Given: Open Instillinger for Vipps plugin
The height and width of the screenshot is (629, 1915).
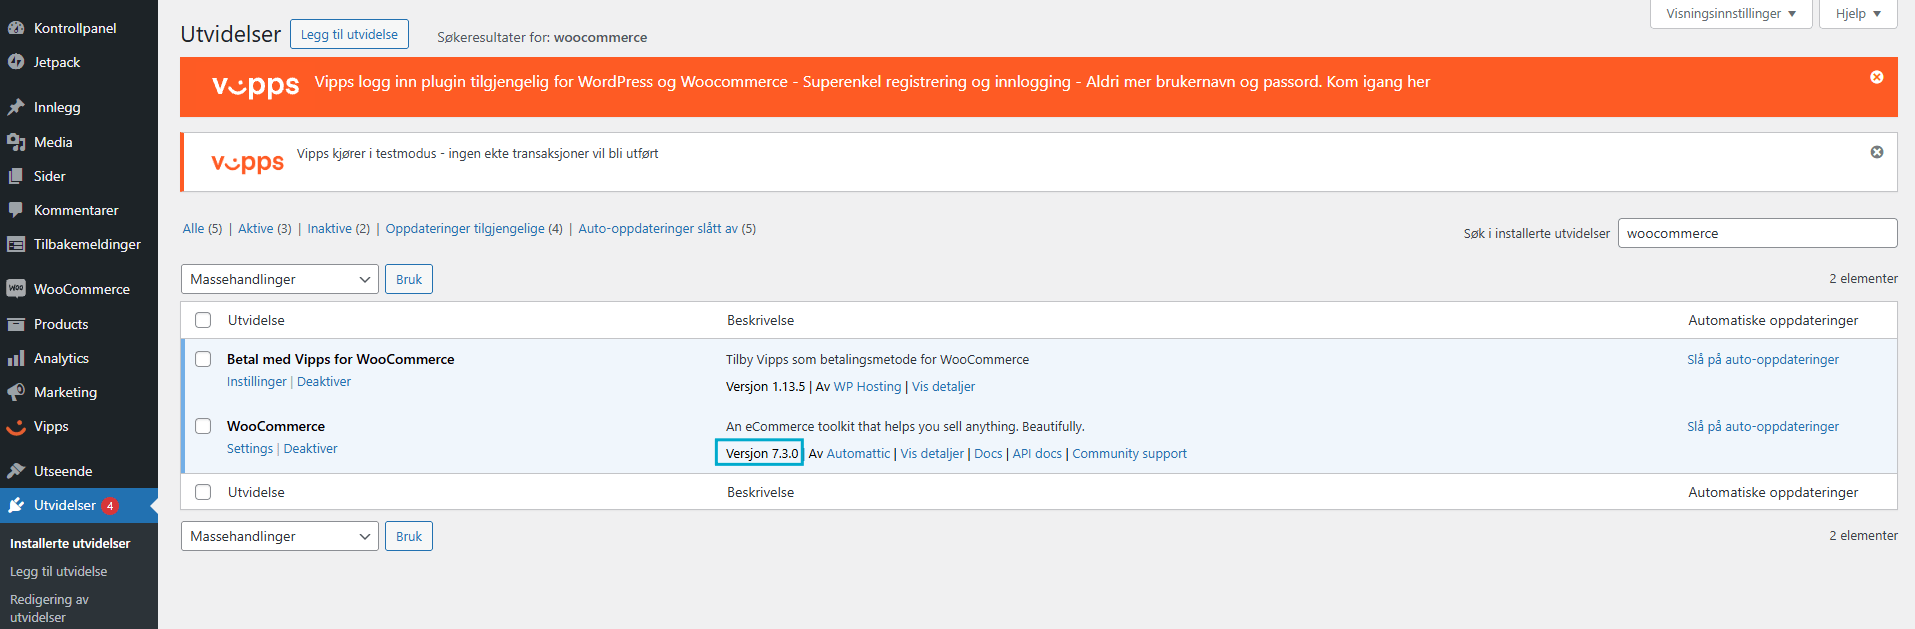Looking at the screenshot, I should [256, 382].
